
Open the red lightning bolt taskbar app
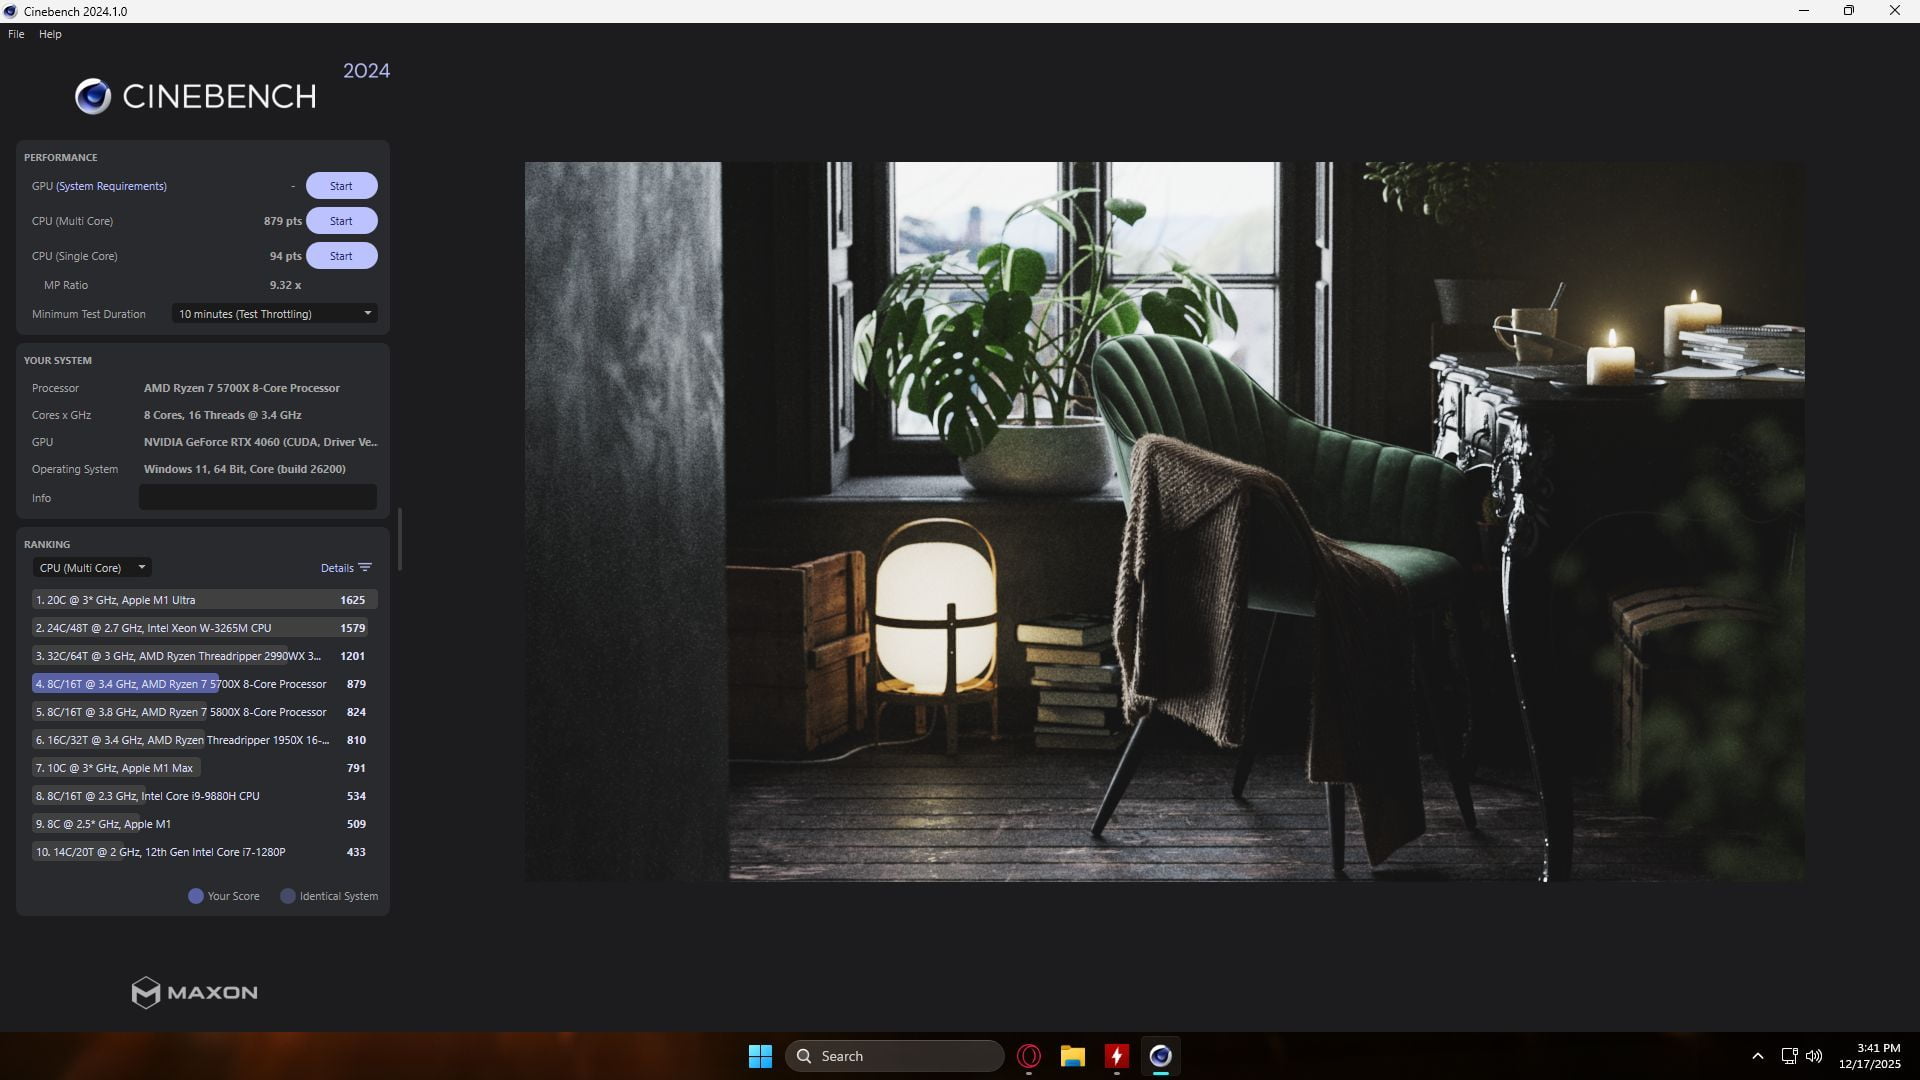[x=1117, y=1056]
